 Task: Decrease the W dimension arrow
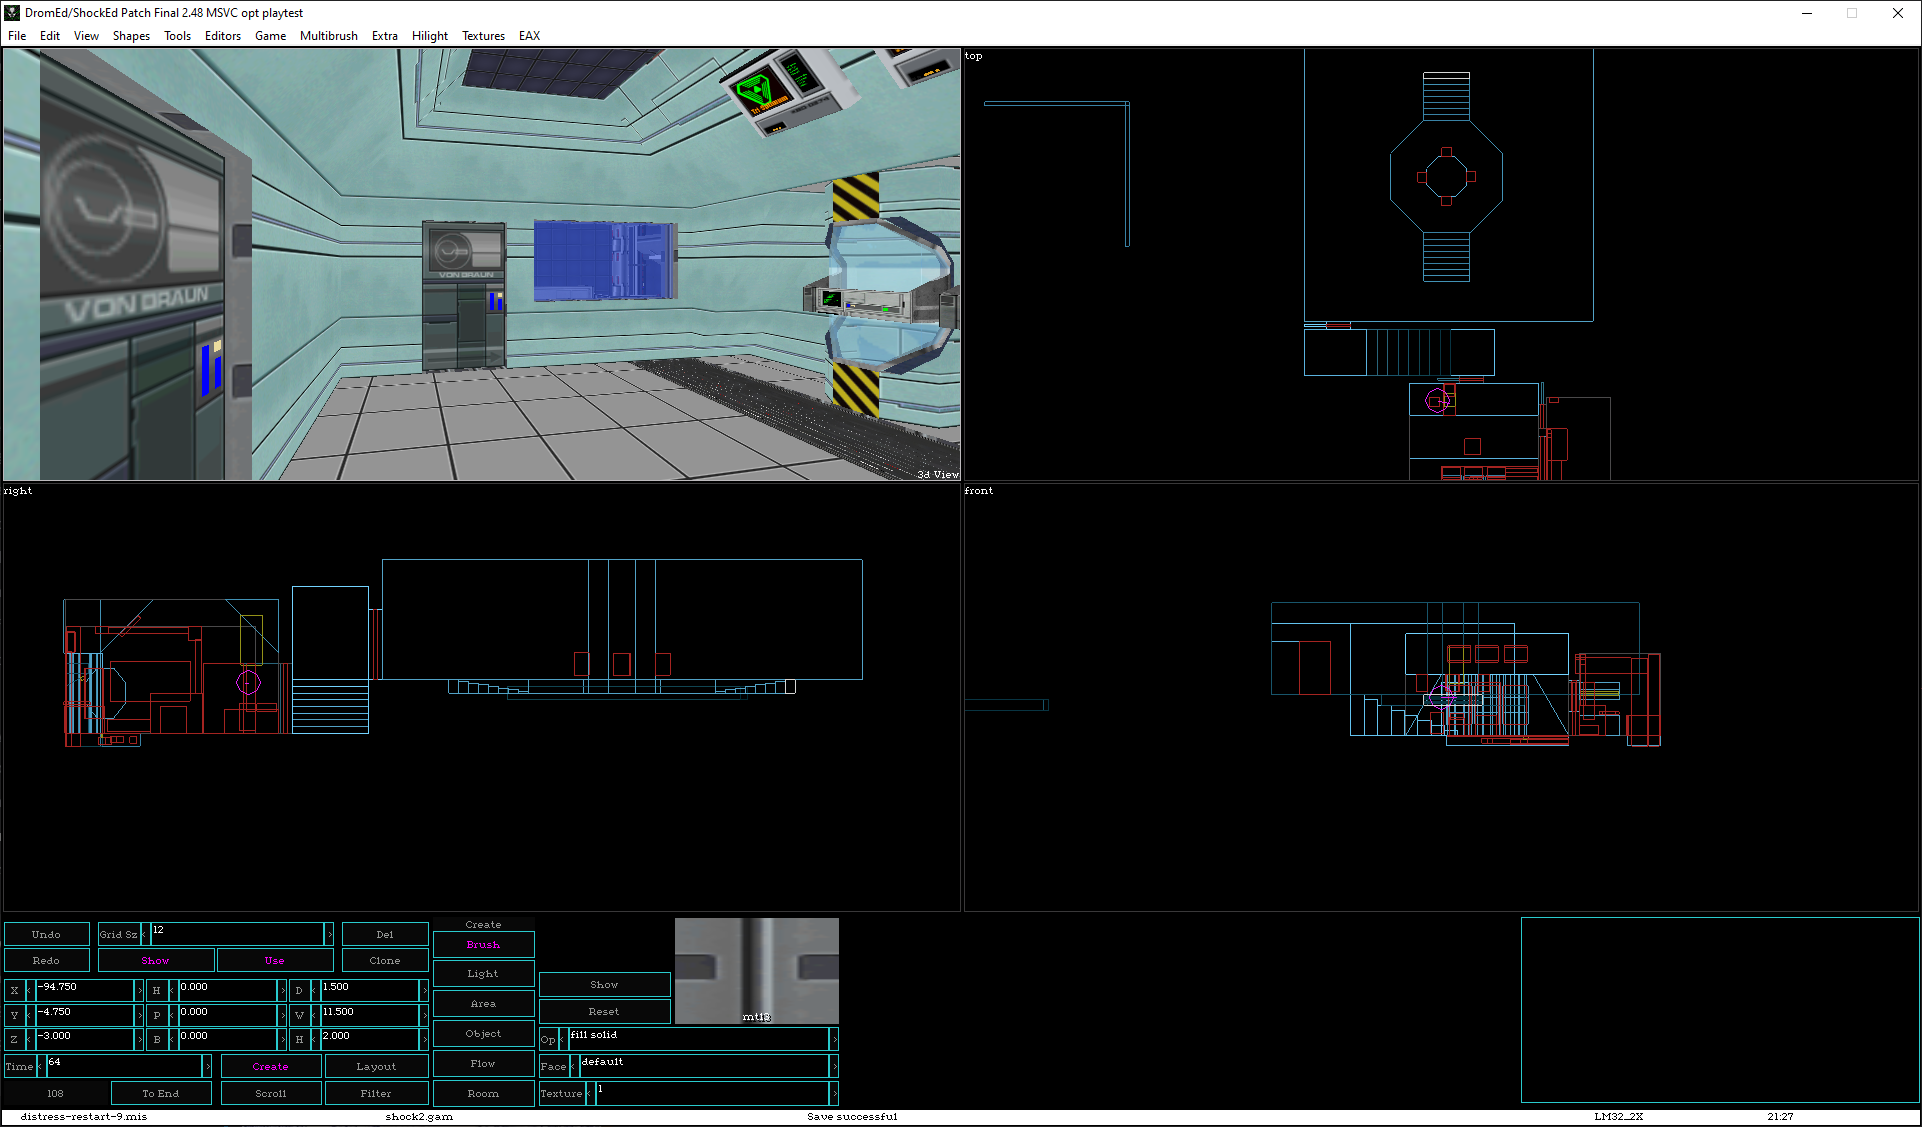pos(315,1015)
